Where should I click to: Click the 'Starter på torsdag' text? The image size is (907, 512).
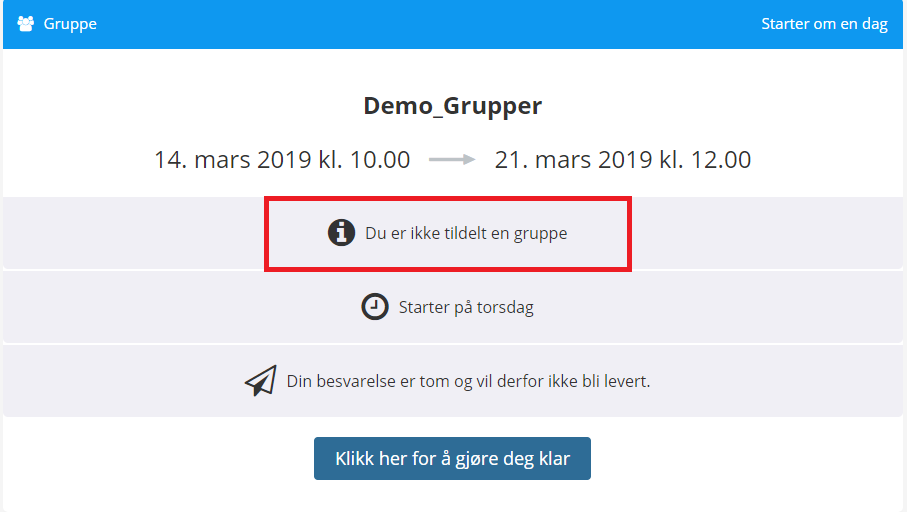466,307
